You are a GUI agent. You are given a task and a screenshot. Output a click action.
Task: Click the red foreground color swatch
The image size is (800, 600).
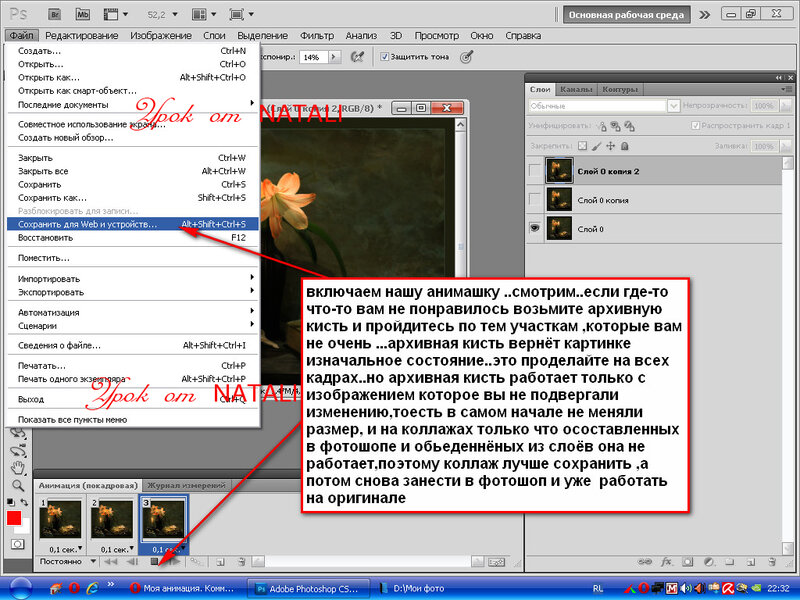[x=14, y=518]
